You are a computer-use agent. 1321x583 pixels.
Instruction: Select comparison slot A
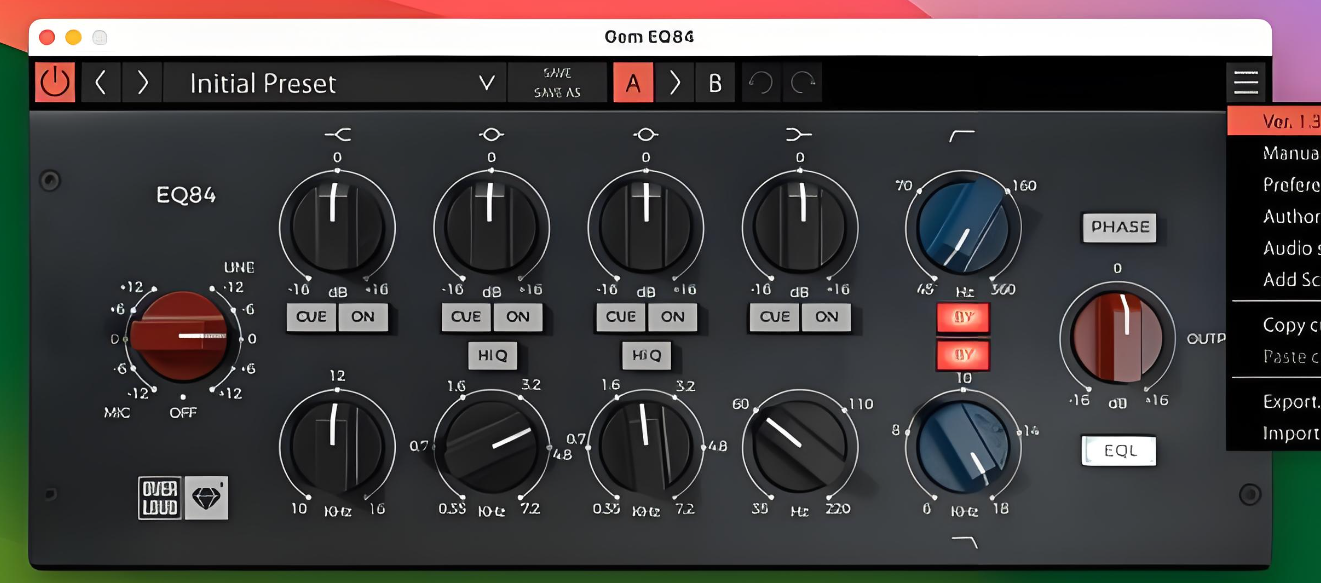(632, 83)
